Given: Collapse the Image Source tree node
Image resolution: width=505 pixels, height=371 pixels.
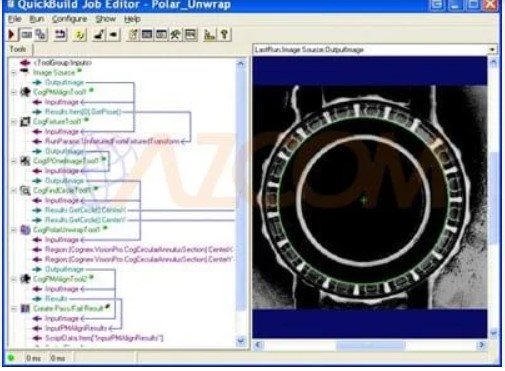Looking at the screenshot, I should coord(14,72).
